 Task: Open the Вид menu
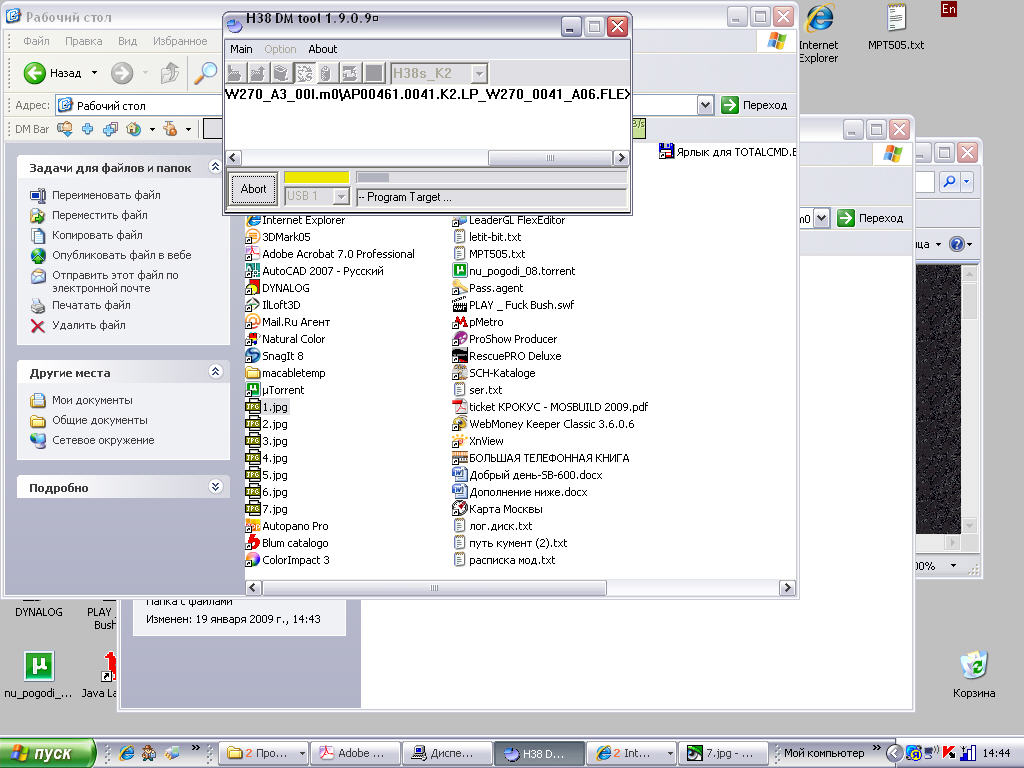(127, 41)
